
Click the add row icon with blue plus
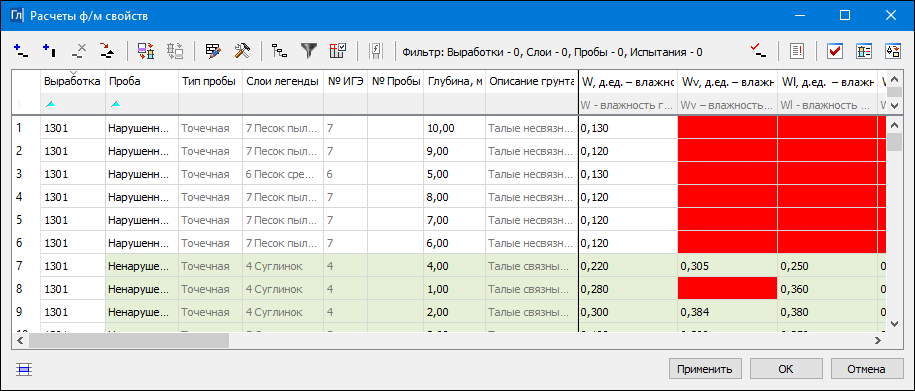click(20, 51)
